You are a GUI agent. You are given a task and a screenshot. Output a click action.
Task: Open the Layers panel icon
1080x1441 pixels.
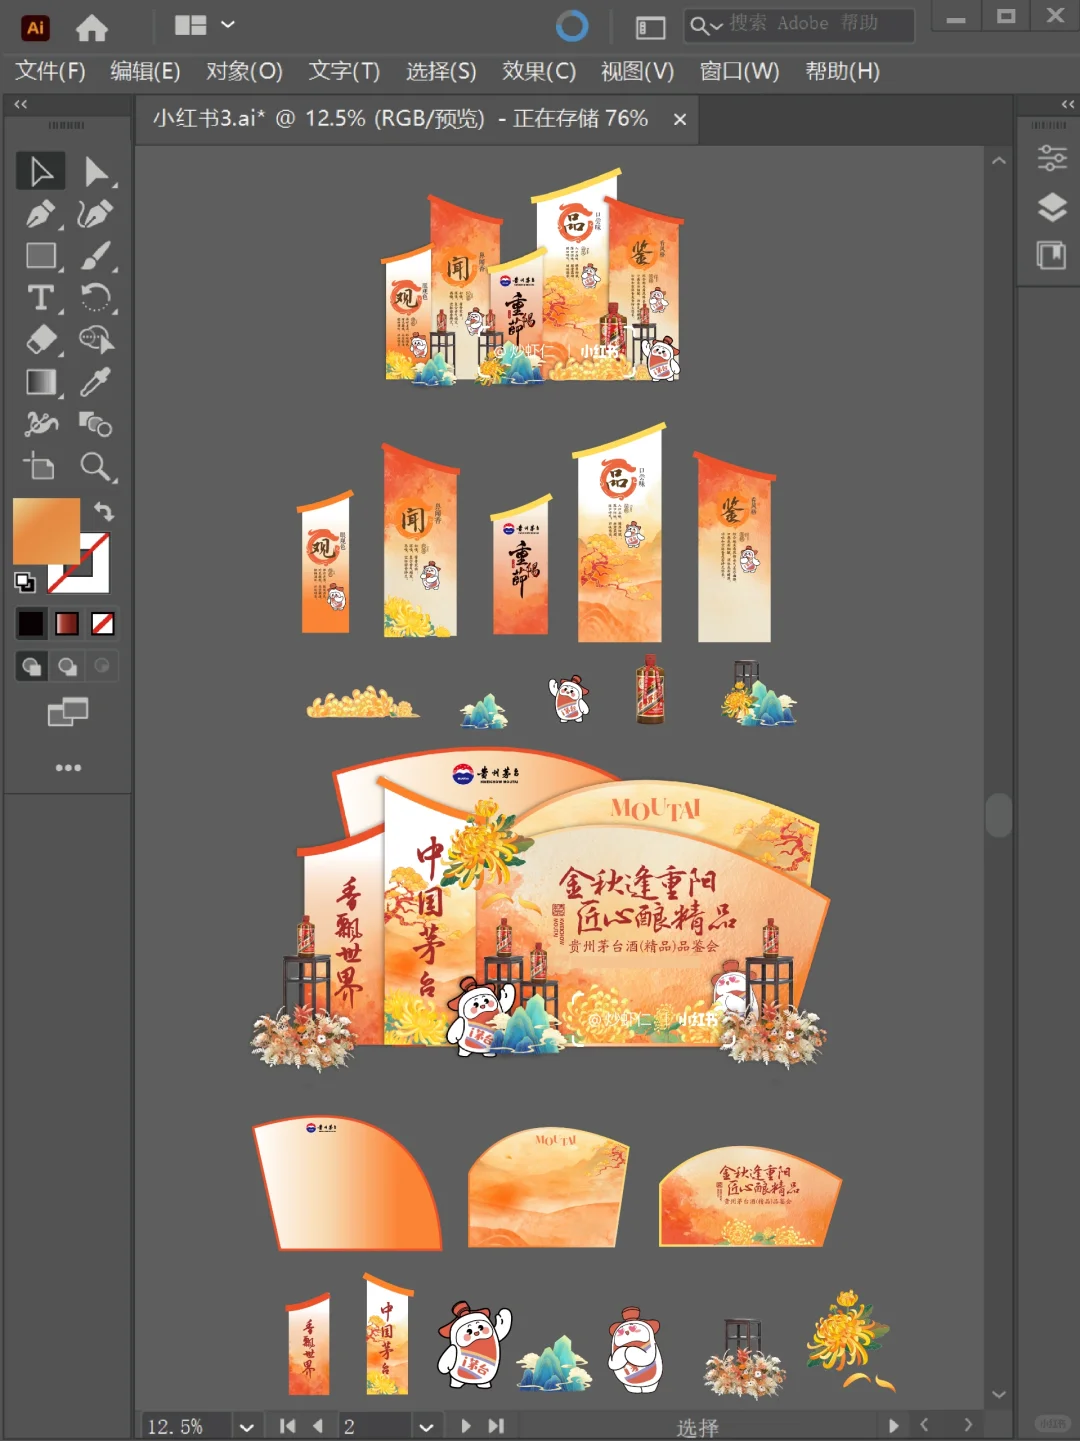coord(1051,207)
